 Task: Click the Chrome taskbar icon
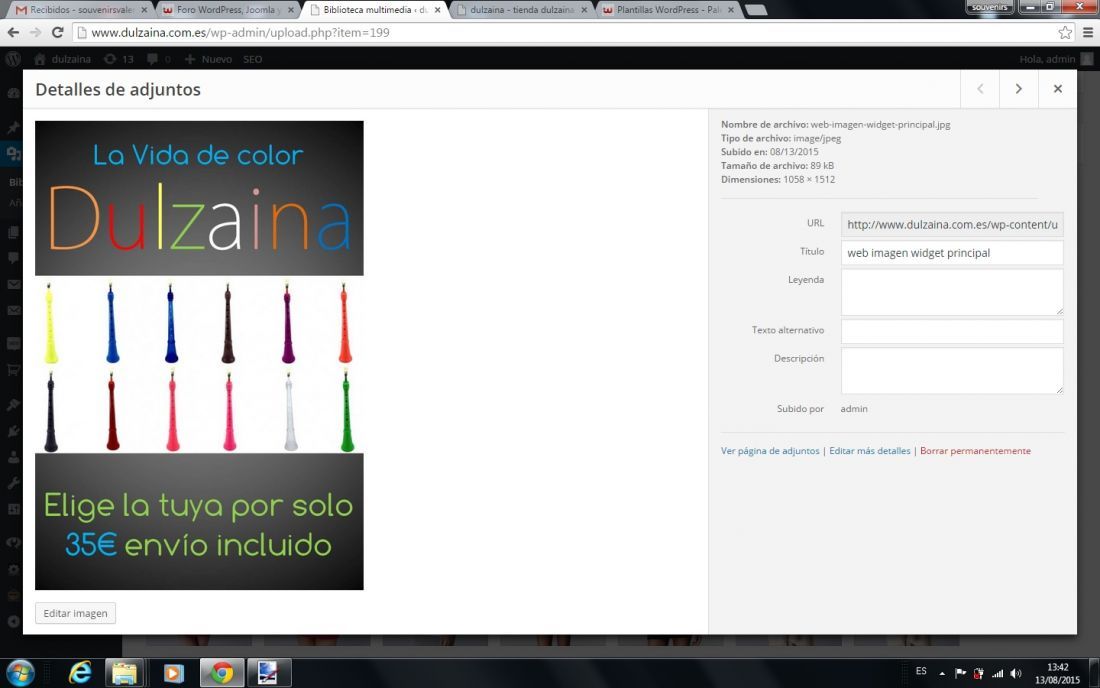(x=222, y=673)
